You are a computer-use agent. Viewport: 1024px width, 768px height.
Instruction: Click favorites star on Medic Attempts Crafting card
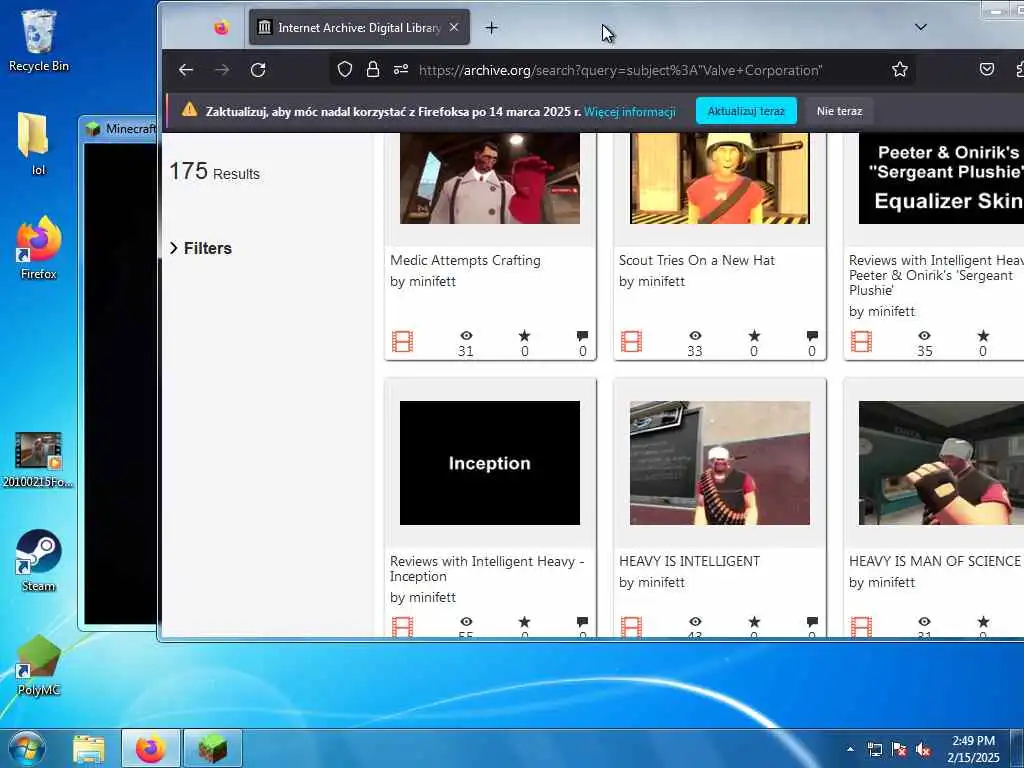pos(524,336)
